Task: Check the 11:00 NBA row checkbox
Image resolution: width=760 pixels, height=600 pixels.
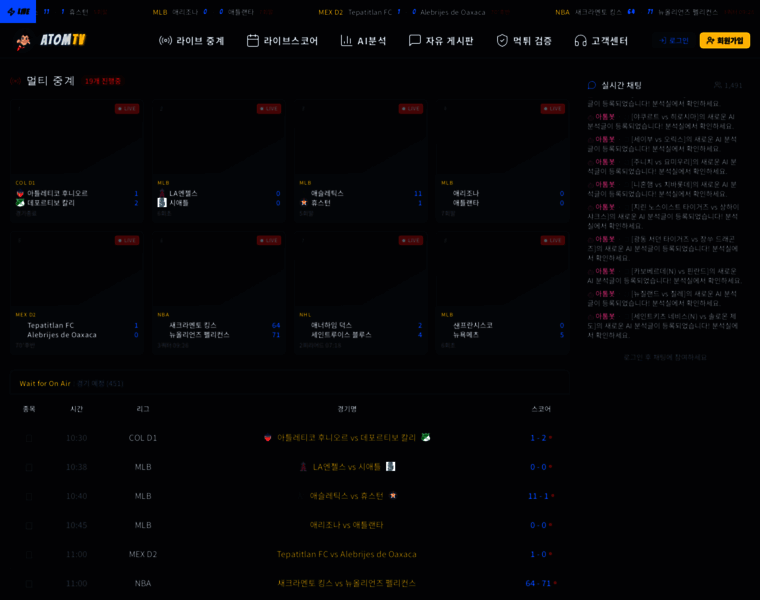Action: pos(29,584)
